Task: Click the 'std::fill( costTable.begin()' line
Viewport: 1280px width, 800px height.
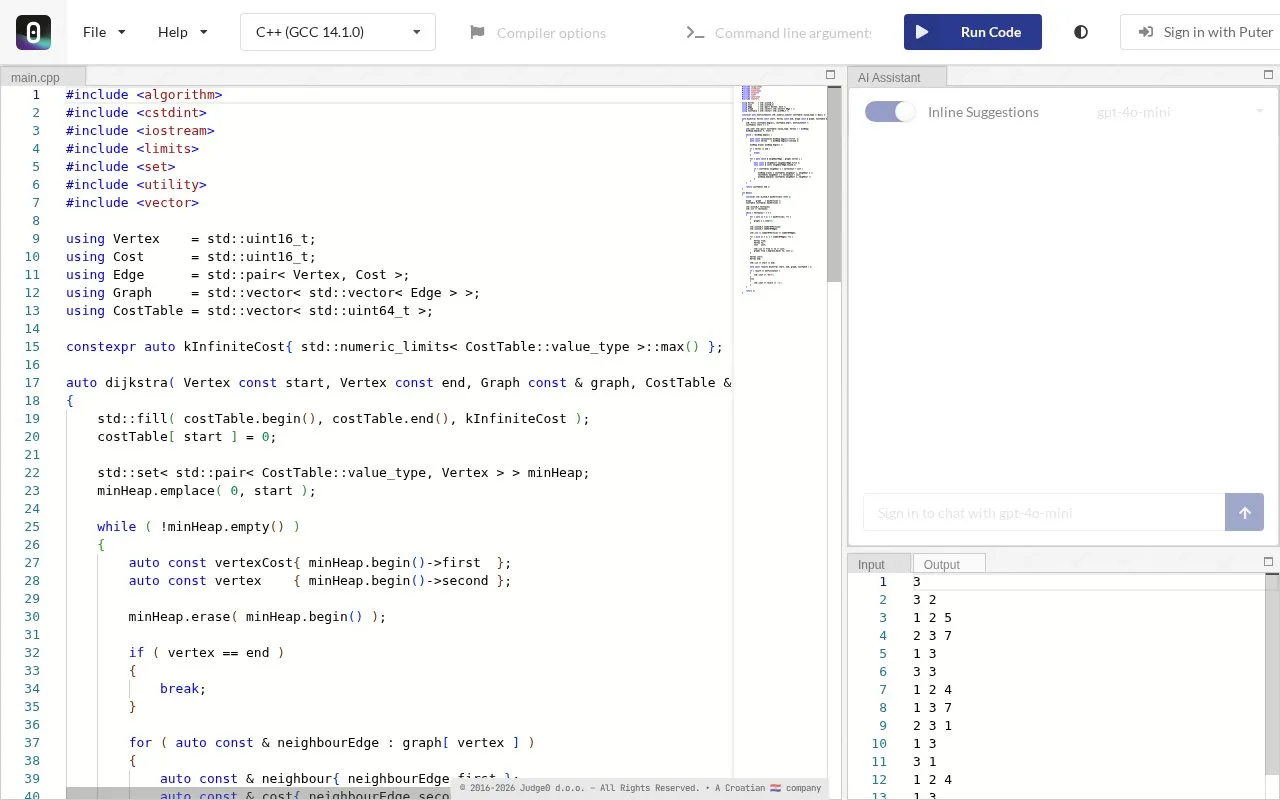Action: (343, 419)
